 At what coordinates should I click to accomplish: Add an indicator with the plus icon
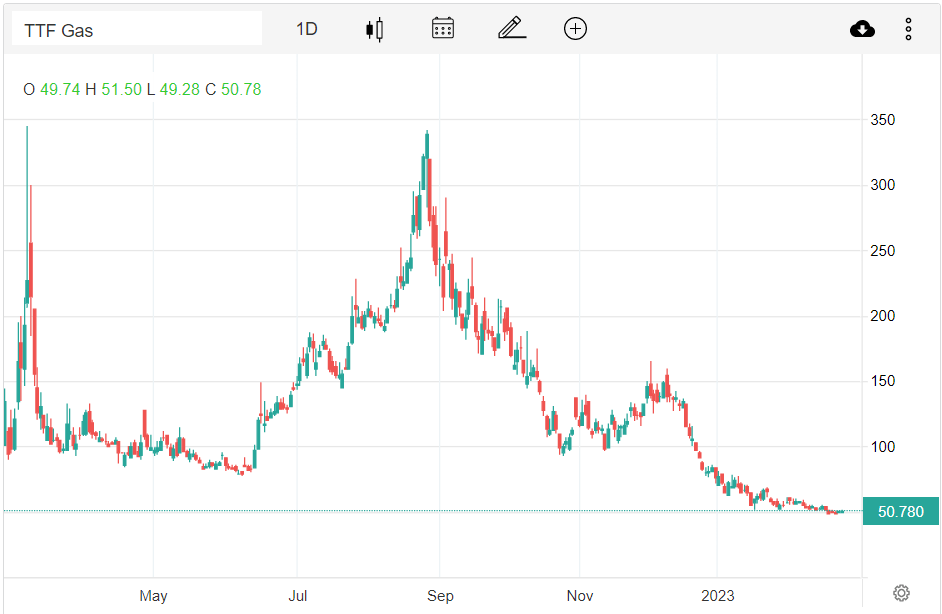point(575,29)
